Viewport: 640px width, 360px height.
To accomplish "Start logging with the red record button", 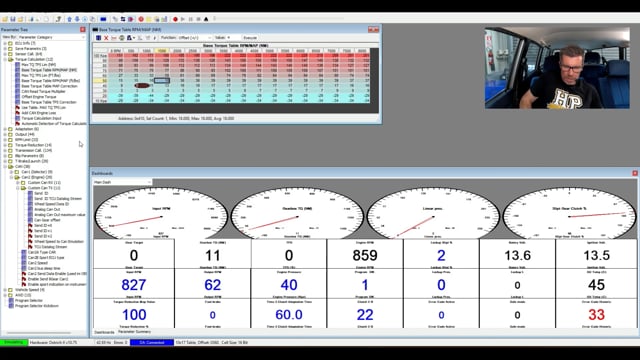I will coord(175,19).
